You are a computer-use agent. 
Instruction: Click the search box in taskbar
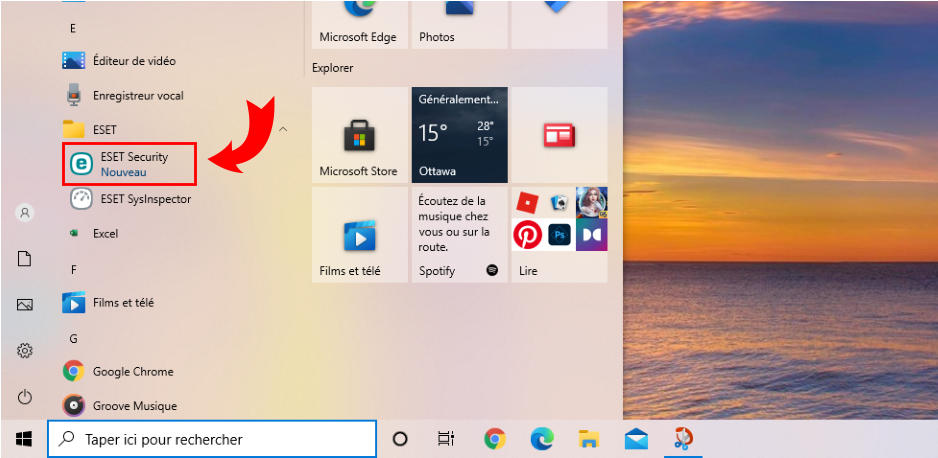212,439
